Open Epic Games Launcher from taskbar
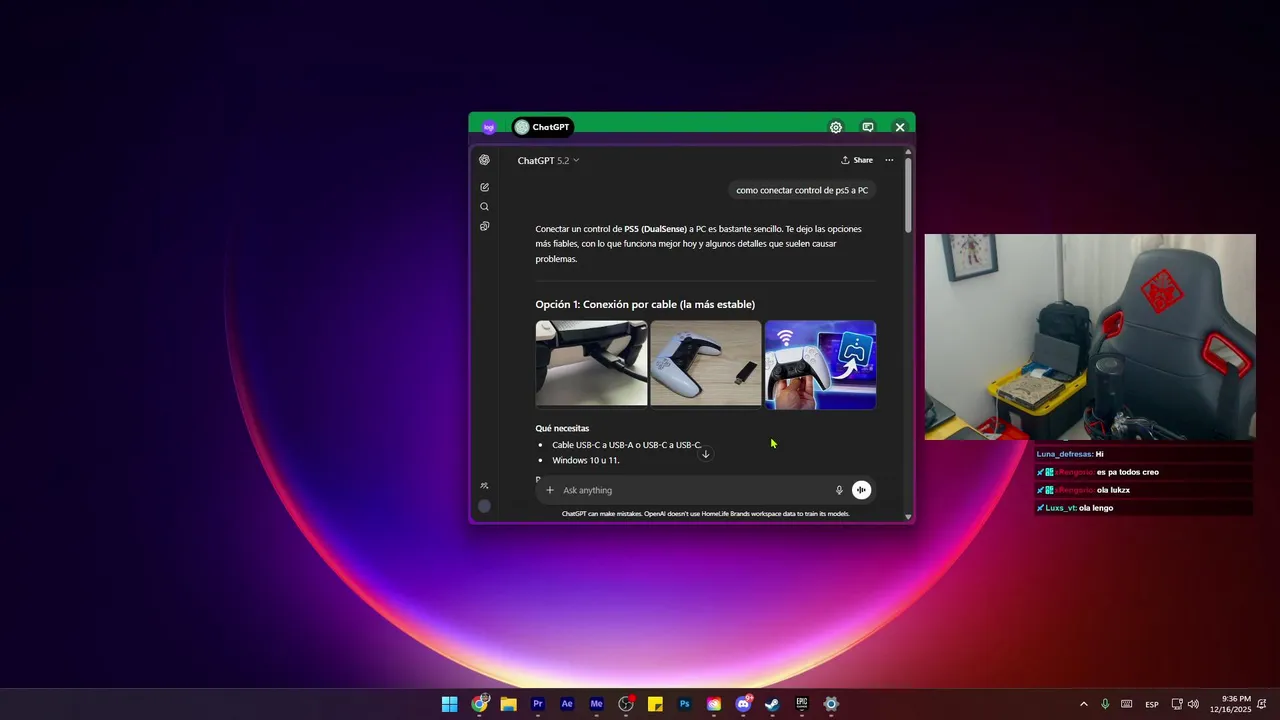 point(802,704)
